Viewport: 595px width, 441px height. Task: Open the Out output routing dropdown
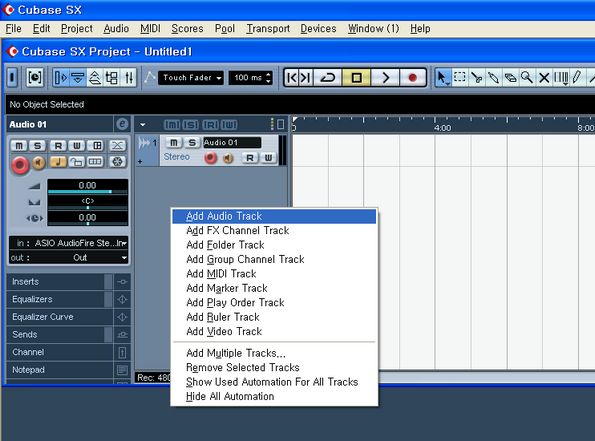(69, 258)
